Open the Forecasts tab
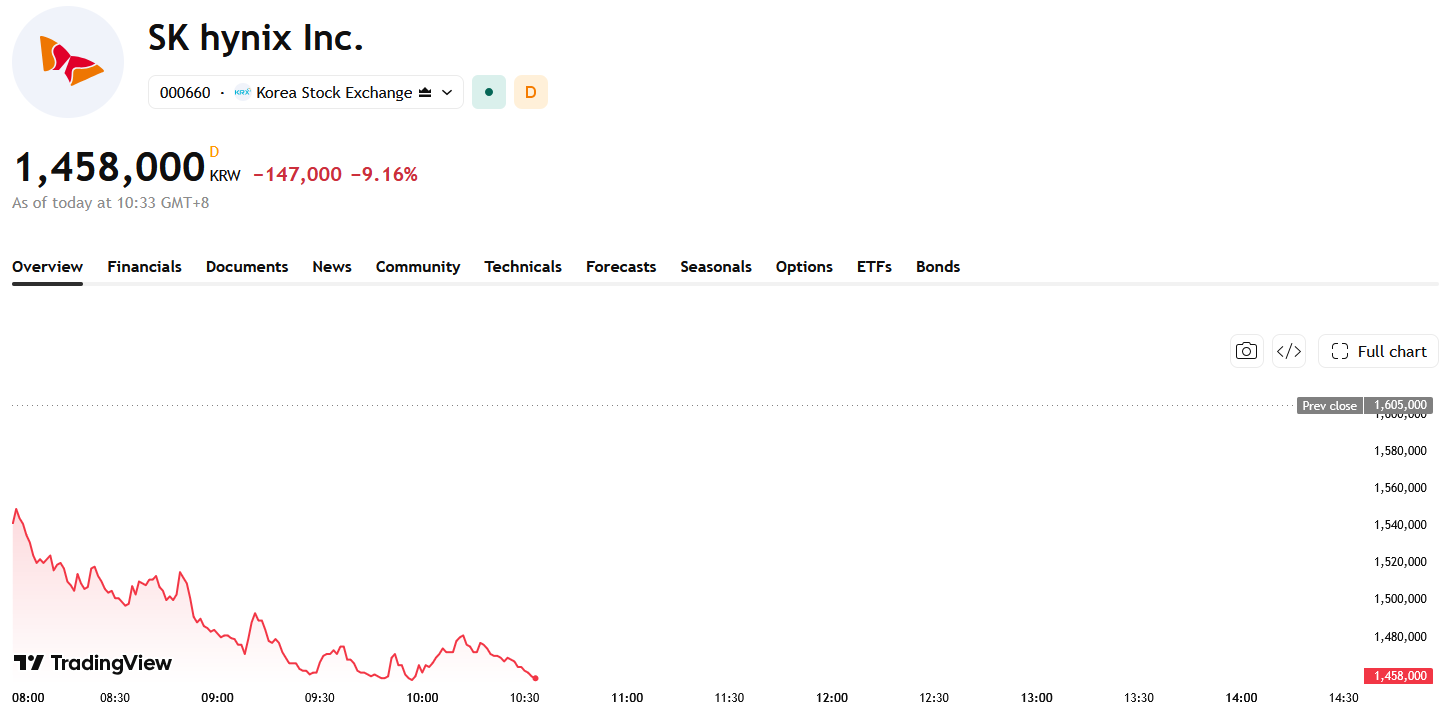1444x722 pixels. click(621, 267)
